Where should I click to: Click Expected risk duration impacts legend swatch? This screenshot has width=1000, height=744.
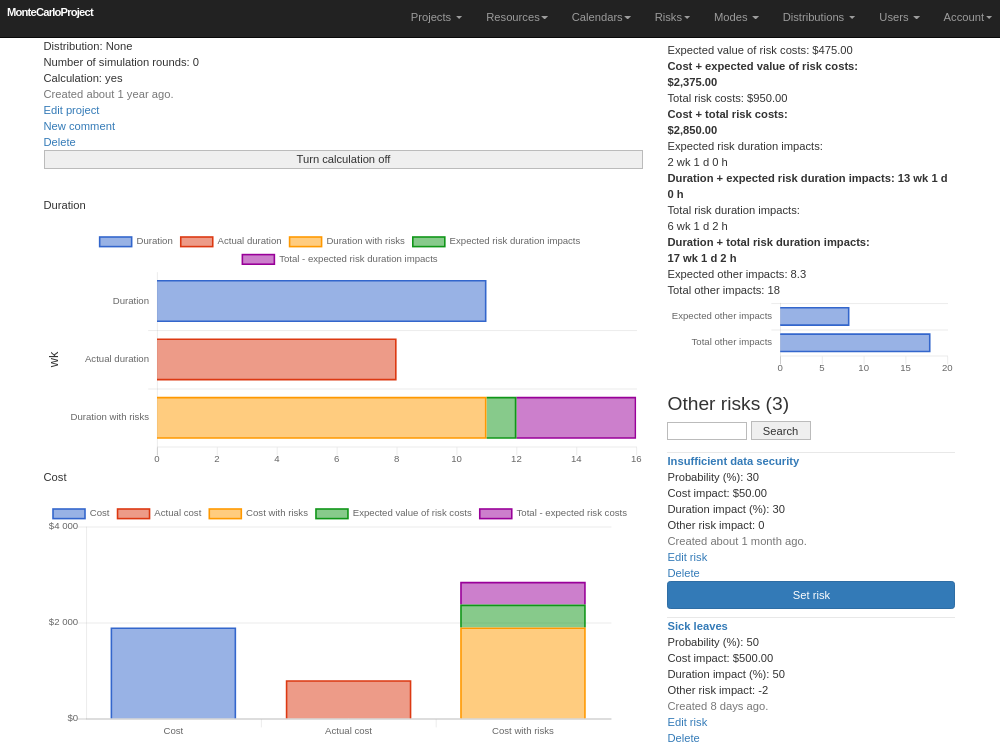[x=428, y=242]
